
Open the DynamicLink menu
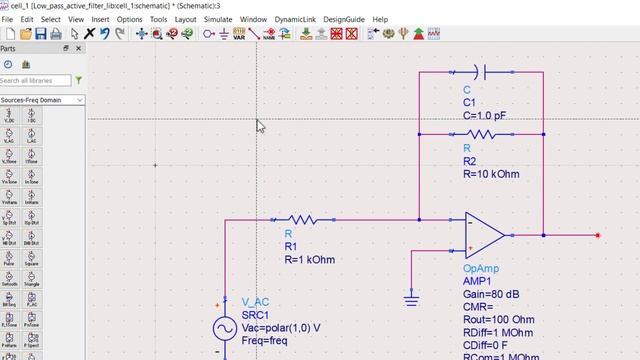pyautogui.click(x=295, y=19)
